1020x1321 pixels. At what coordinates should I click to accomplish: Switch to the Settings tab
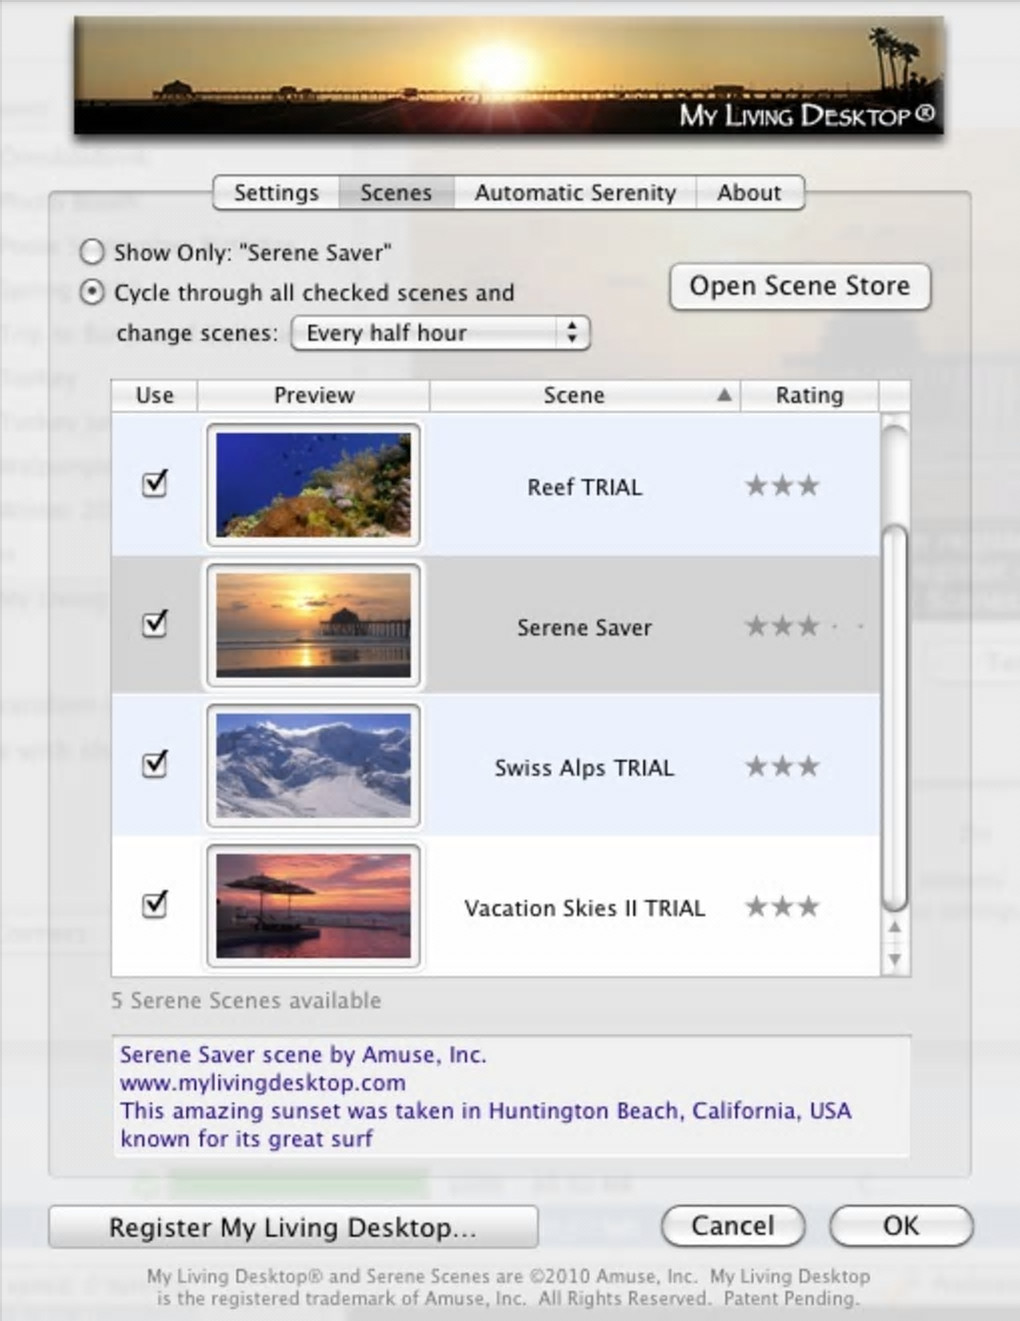coord(276,192)
